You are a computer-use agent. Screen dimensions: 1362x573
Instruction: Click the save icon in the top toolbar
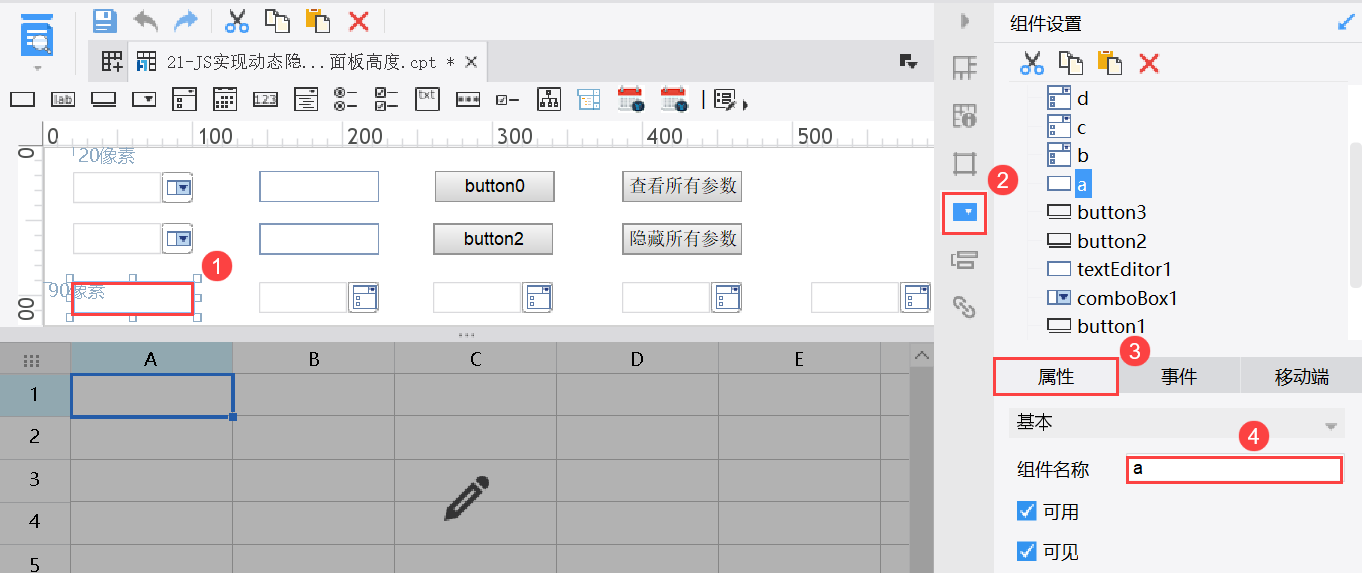tap(105, 20)
